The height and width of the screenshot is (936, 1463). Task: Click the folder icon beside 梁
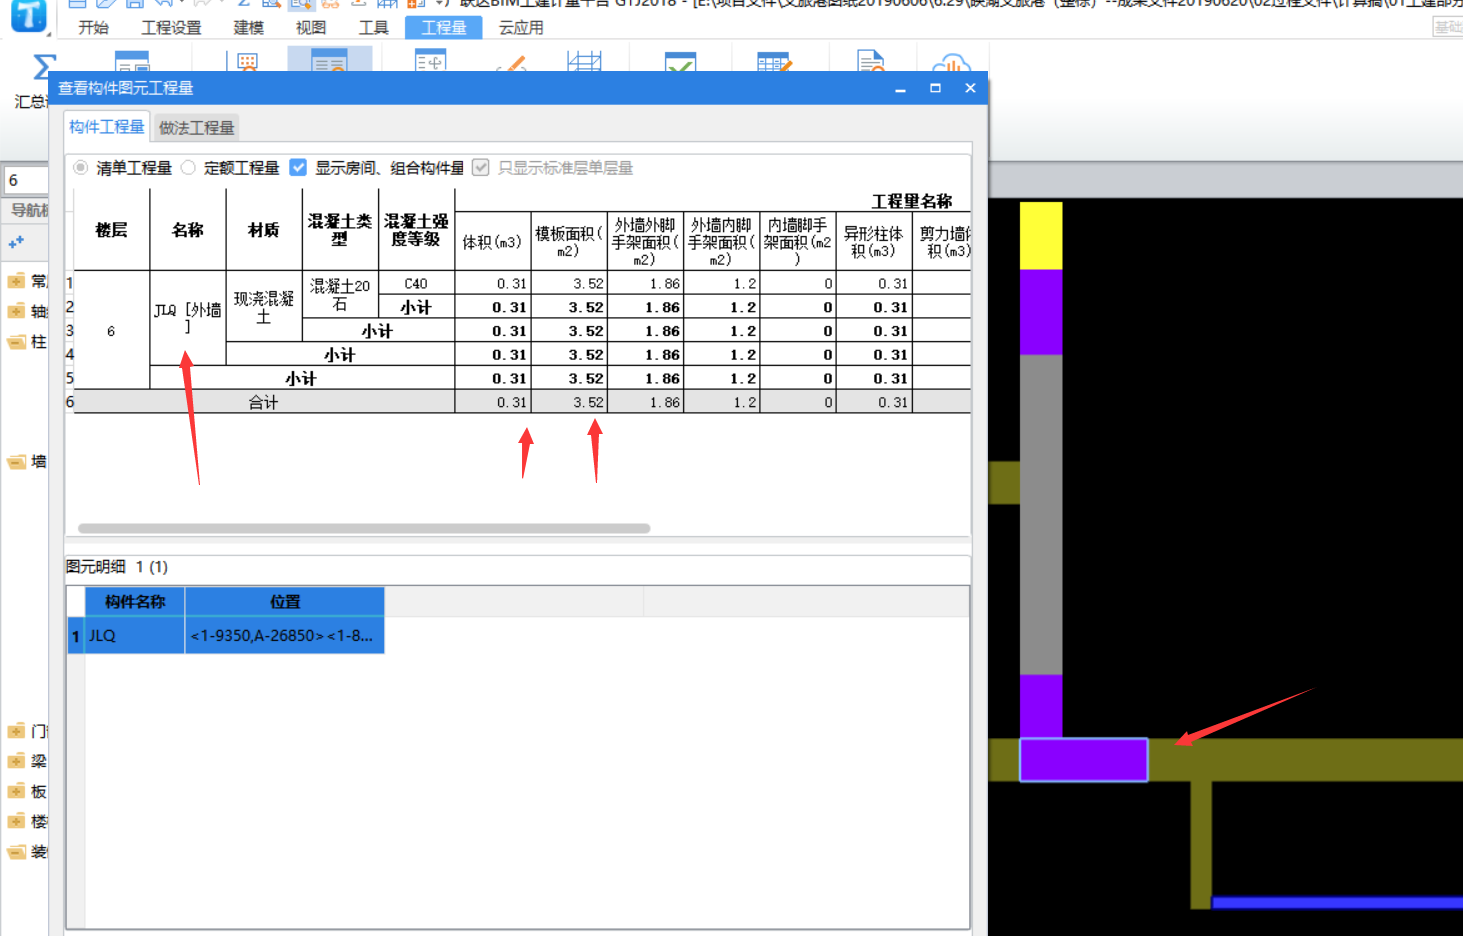16,761
